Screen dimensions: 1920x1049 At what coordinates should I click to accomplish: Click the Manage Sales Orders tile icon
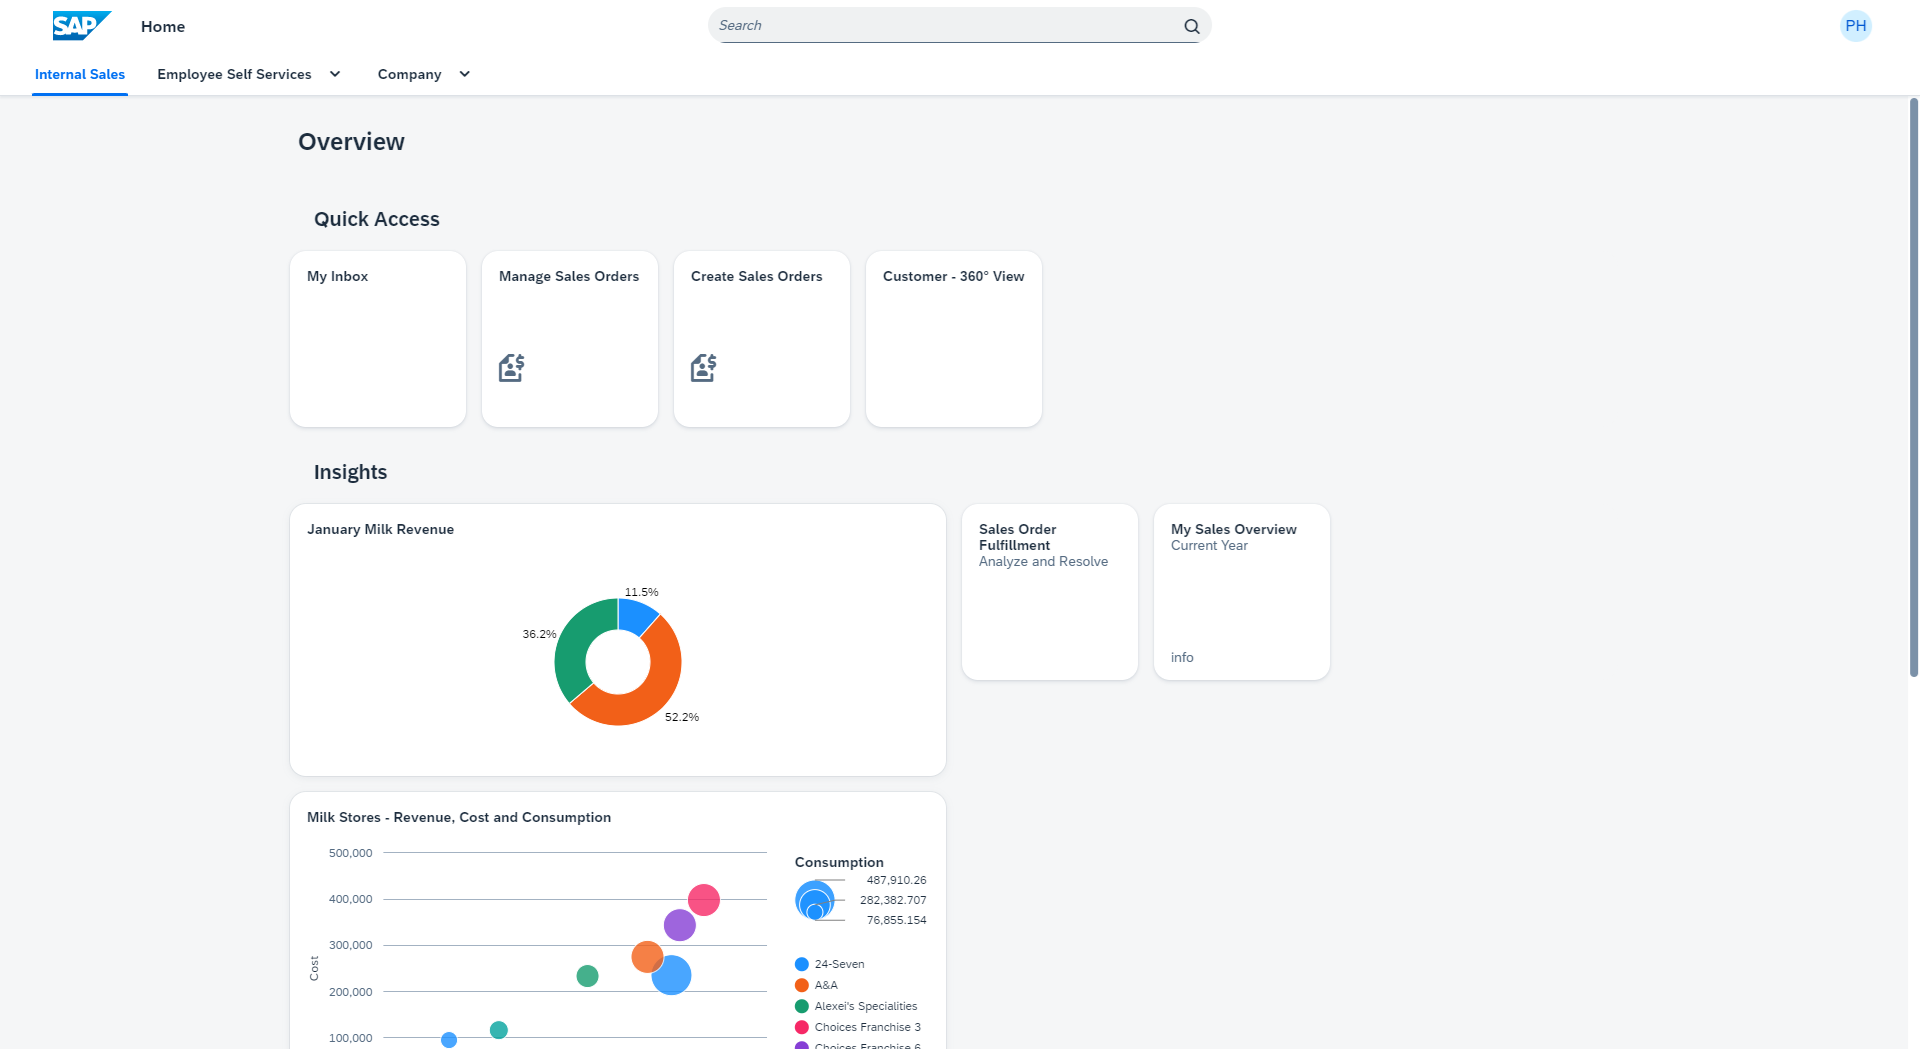click(511, 367)
